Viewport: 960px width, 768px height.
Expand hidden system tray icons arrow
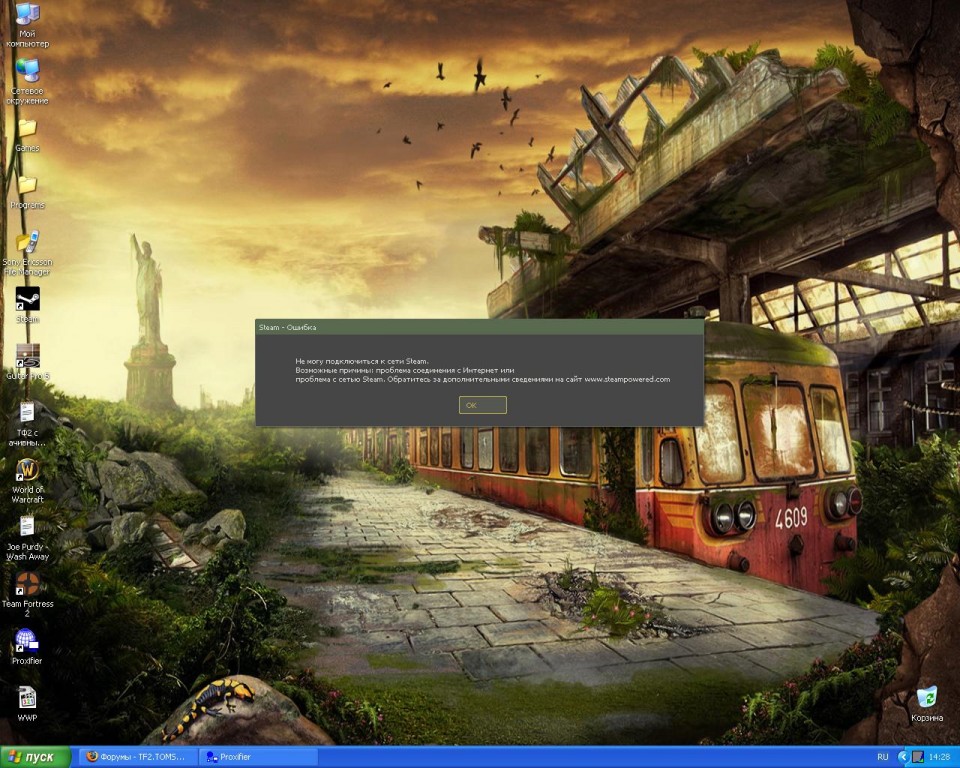(902, 757)
